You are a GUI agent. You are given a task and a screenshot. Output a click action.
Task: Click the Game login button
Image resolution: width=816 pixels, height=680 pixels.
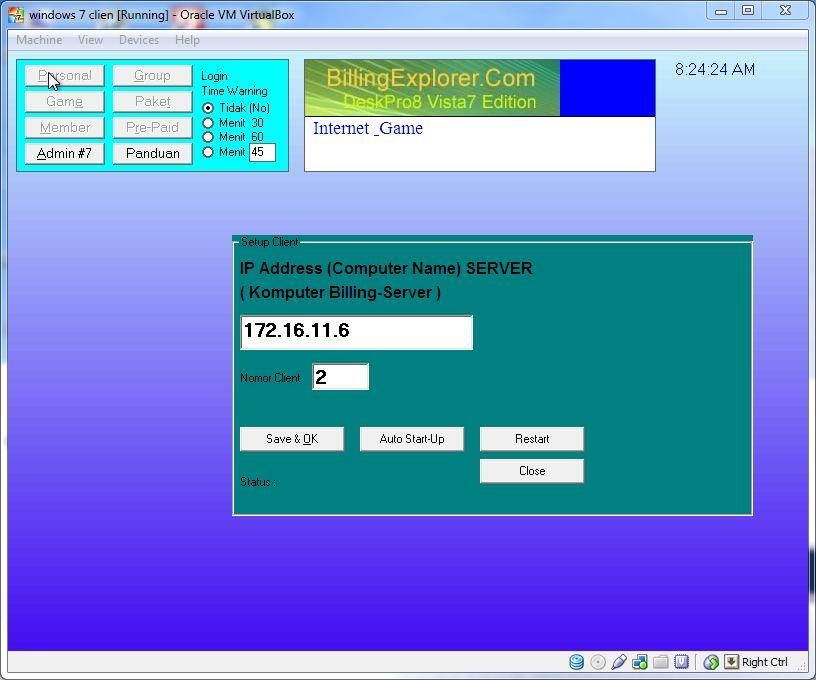click(65, 101)
